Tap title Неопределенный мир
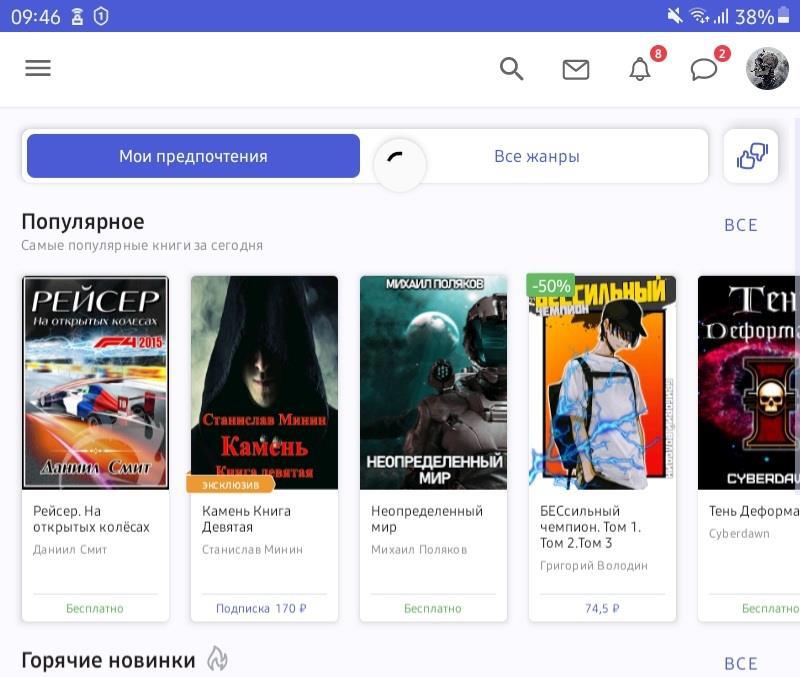 tap(427, 519)
